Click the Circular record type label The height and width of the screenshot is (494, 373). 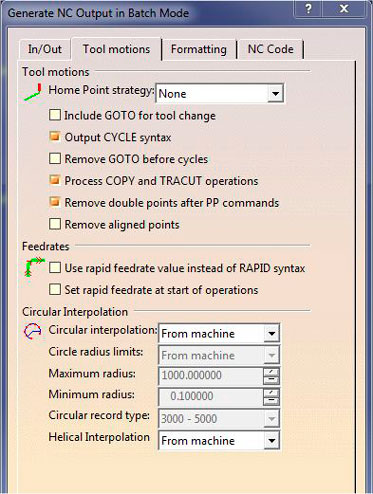(99, 415)
